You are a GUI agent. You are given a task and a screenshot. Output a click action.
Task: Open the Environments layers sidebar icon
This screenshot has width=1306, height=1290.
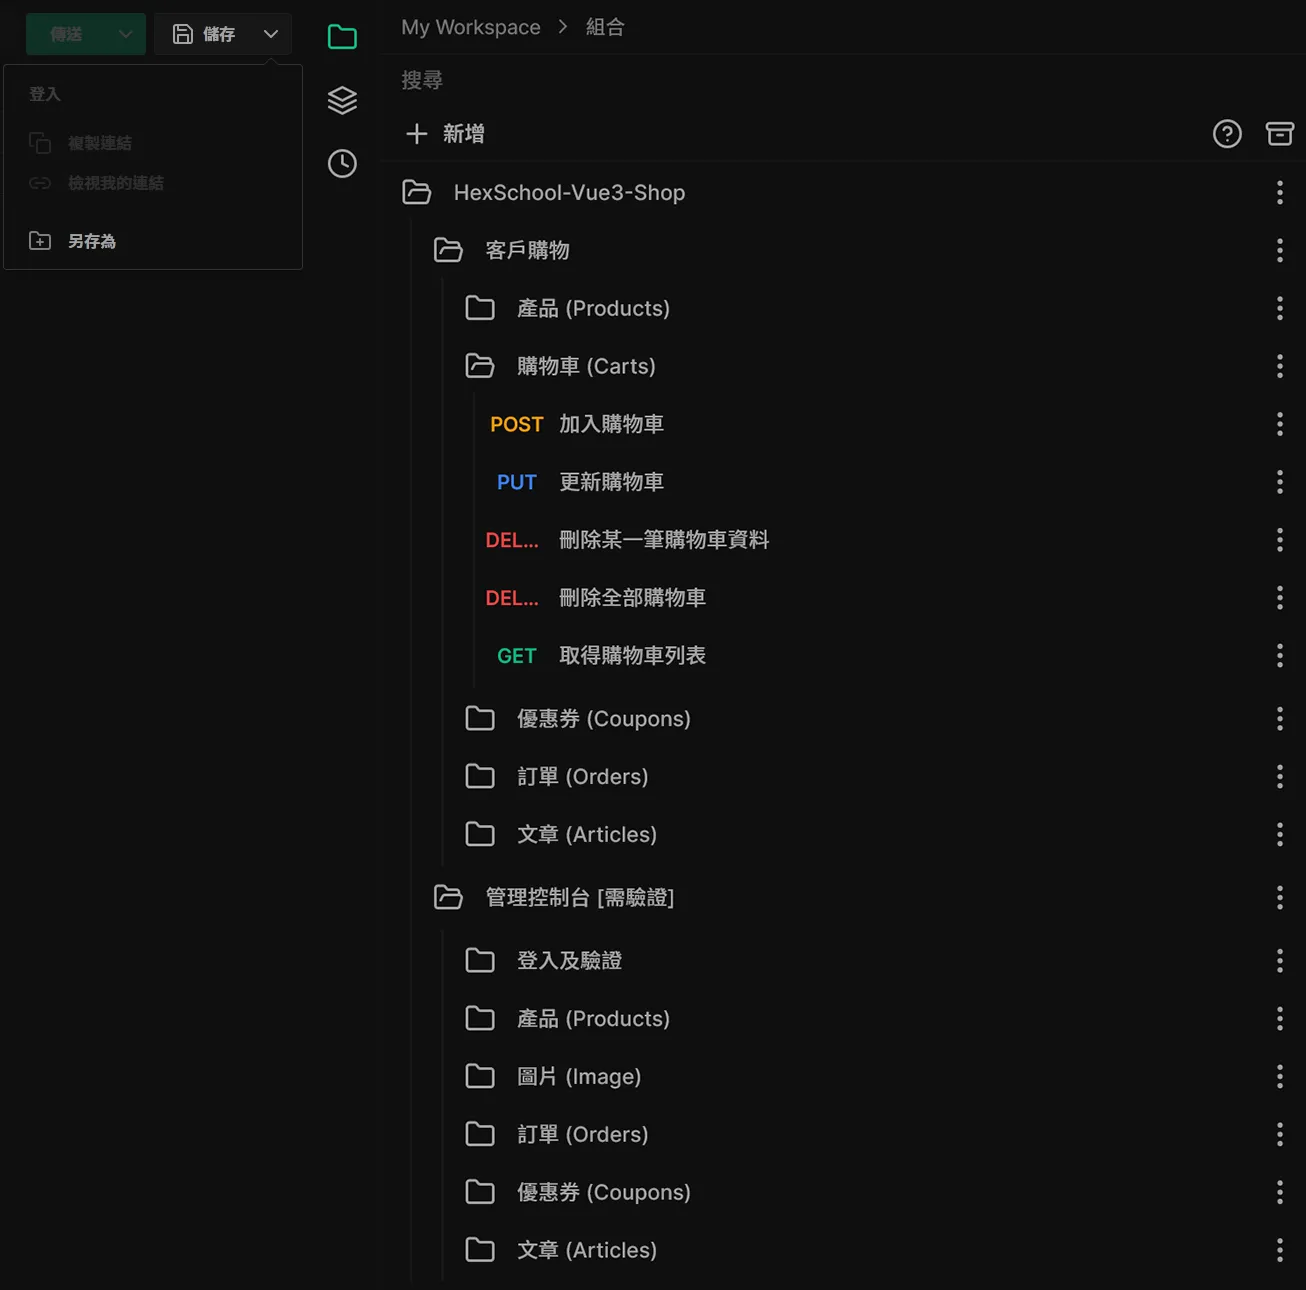point(342,100)
